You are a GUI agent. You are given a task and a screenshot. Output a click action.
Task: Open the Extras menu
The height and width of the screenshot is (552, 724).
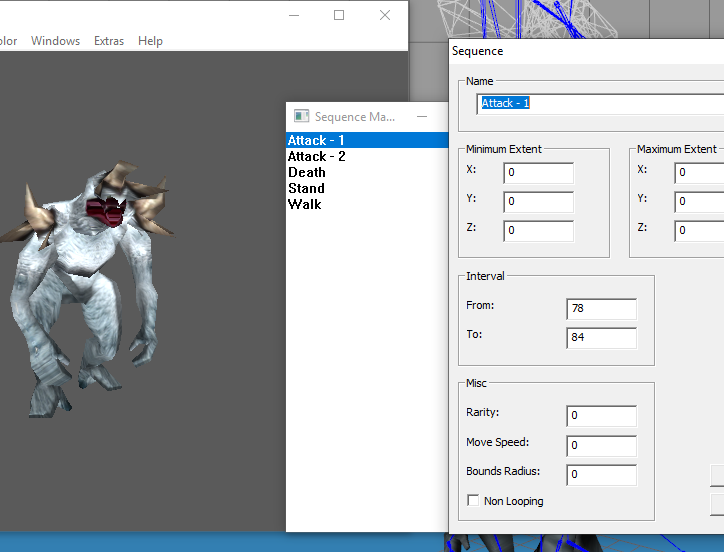point(109,41)
